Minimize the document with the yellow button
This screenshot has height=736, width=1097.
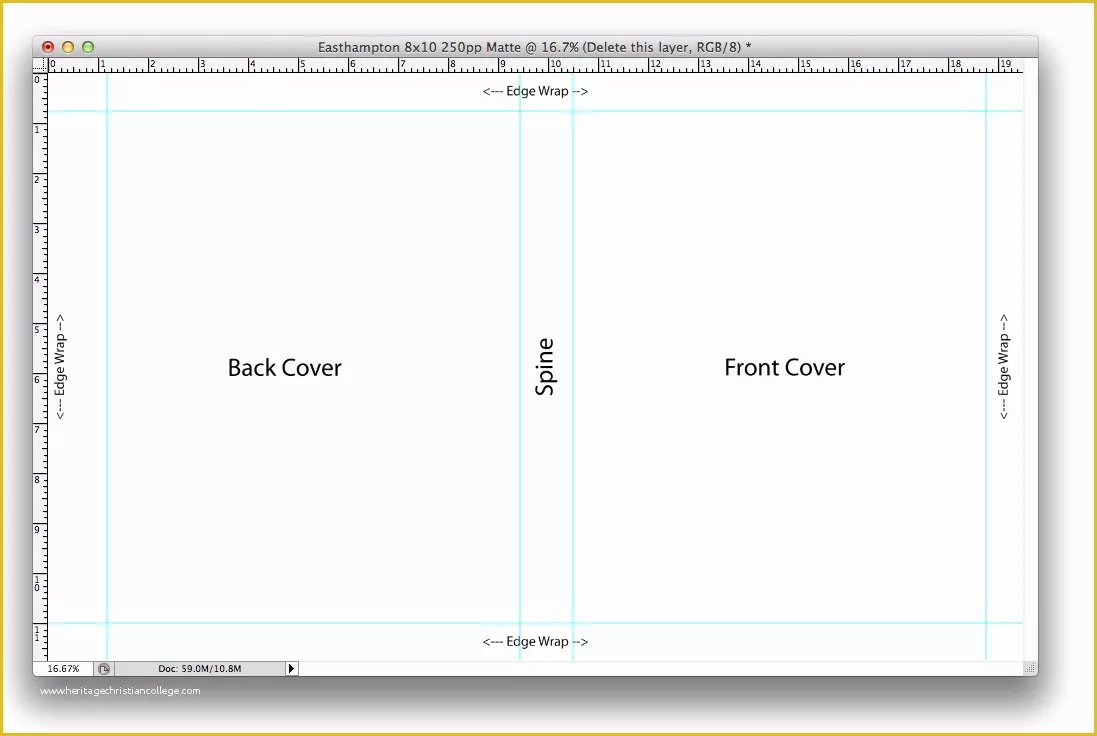coord(68,47)
